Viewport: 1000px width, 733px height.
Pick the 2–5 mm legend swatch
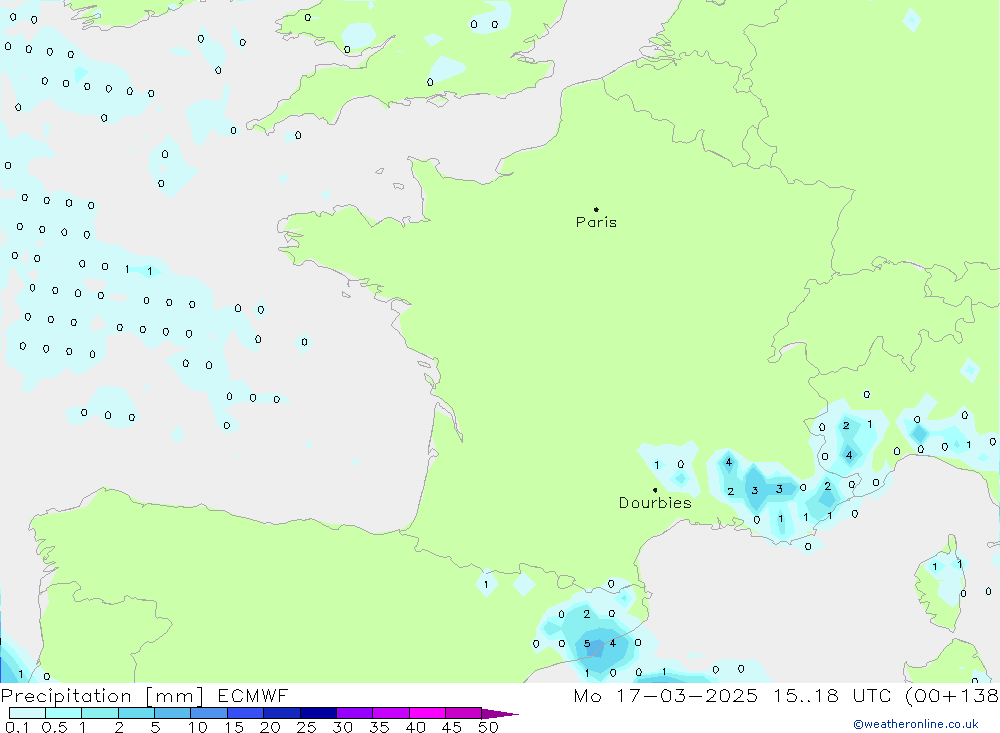[136, 713]
